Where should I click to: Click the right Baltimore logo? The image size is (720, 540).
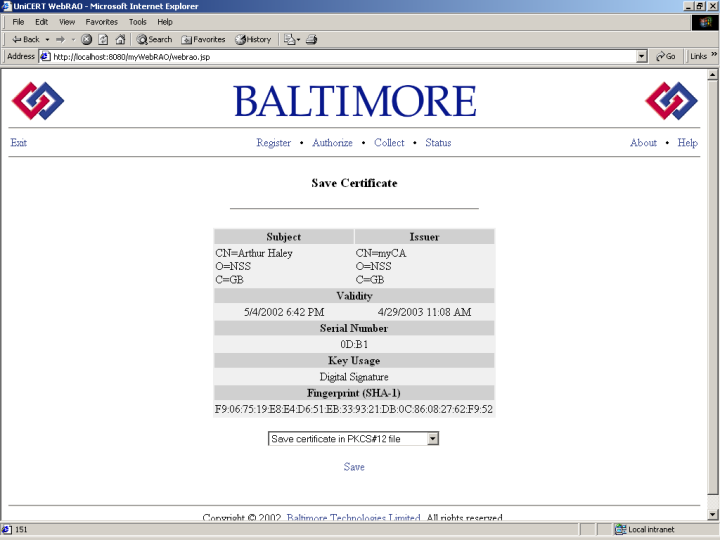tap(671, 101)
